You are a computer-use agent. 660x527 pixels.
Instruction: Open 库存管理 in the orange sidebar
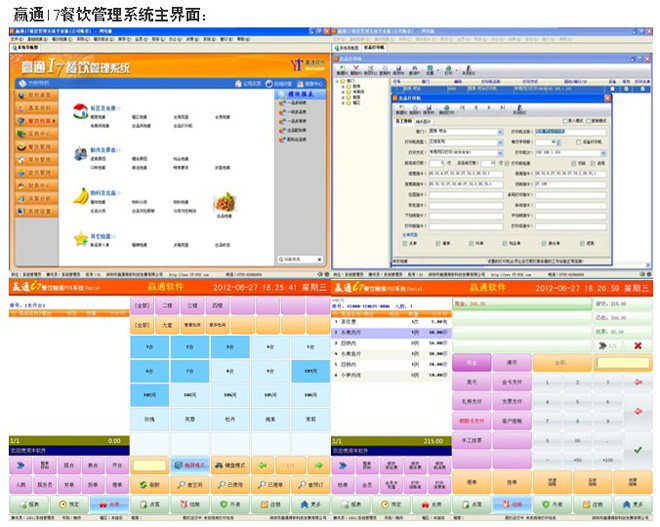tap(37, 160)
